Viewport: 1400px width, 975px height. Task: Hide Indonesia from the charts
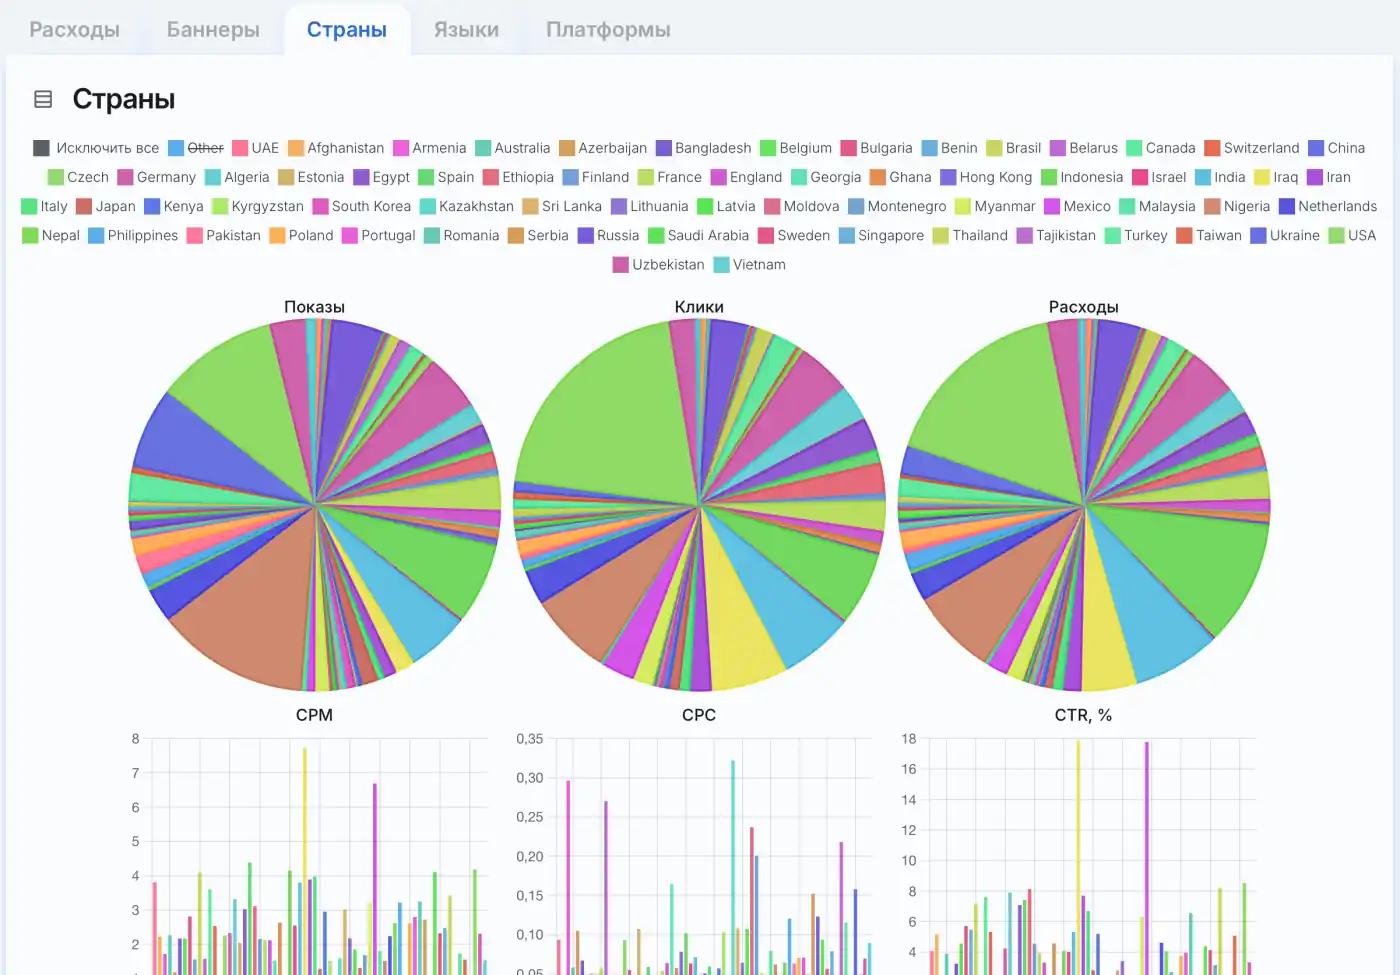pyautogui.click(x=1082, y=177)
